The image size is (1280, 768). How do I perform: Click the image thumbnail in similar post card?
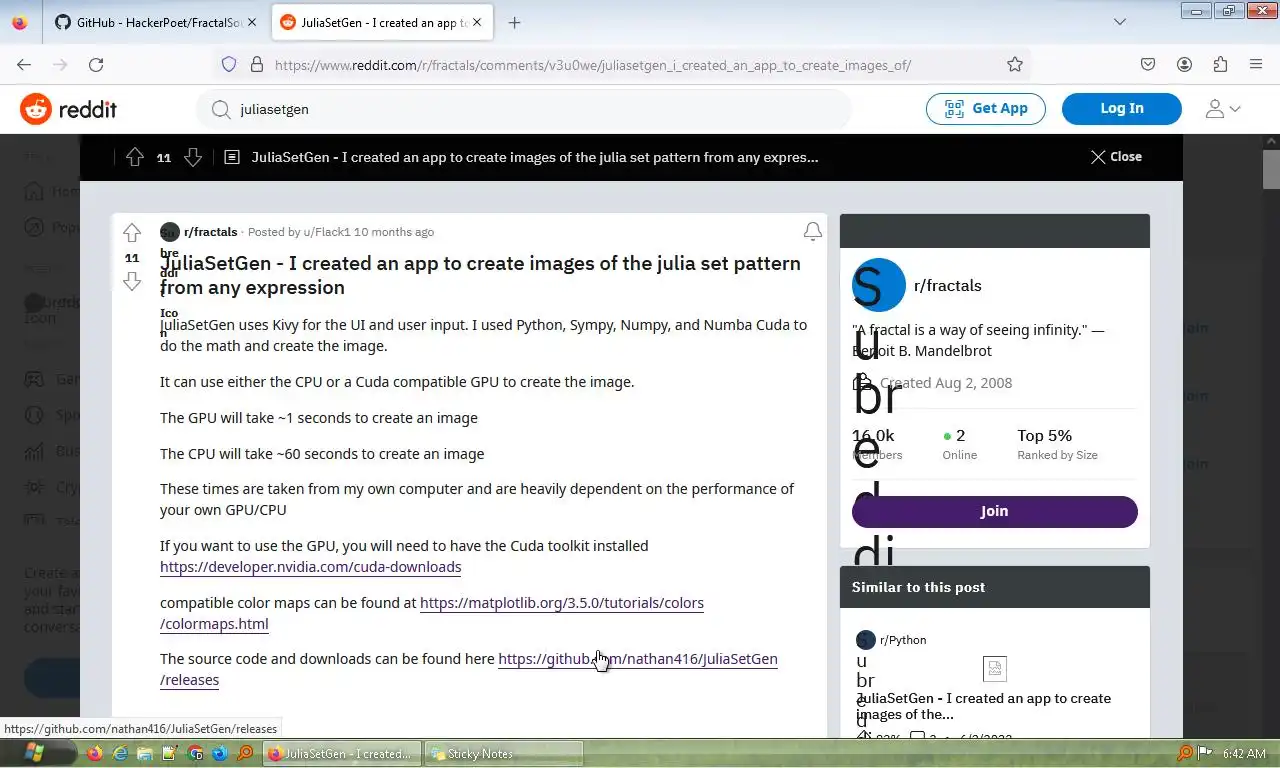click(x=994, y=668)
